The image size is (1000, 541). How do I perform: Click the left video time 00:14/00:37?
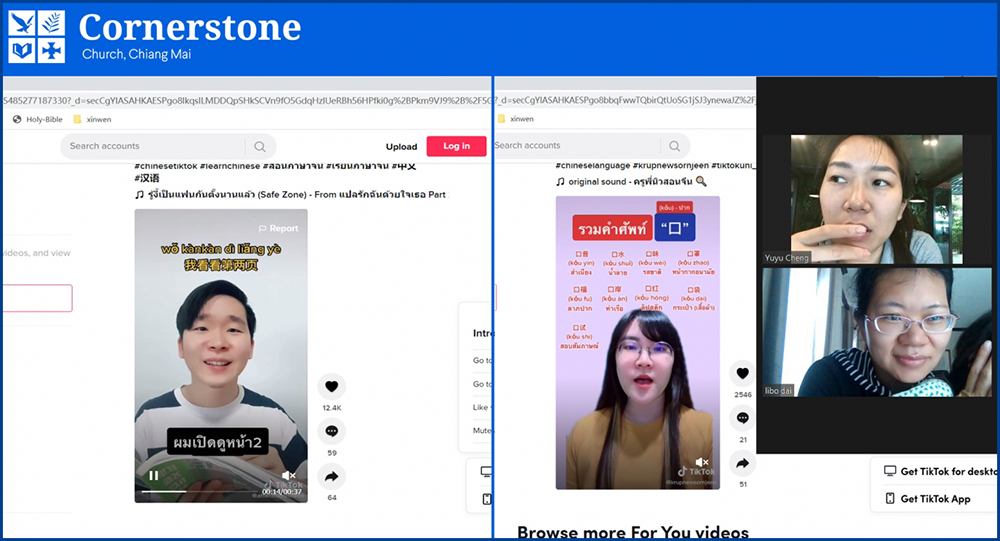coord(281,492)
